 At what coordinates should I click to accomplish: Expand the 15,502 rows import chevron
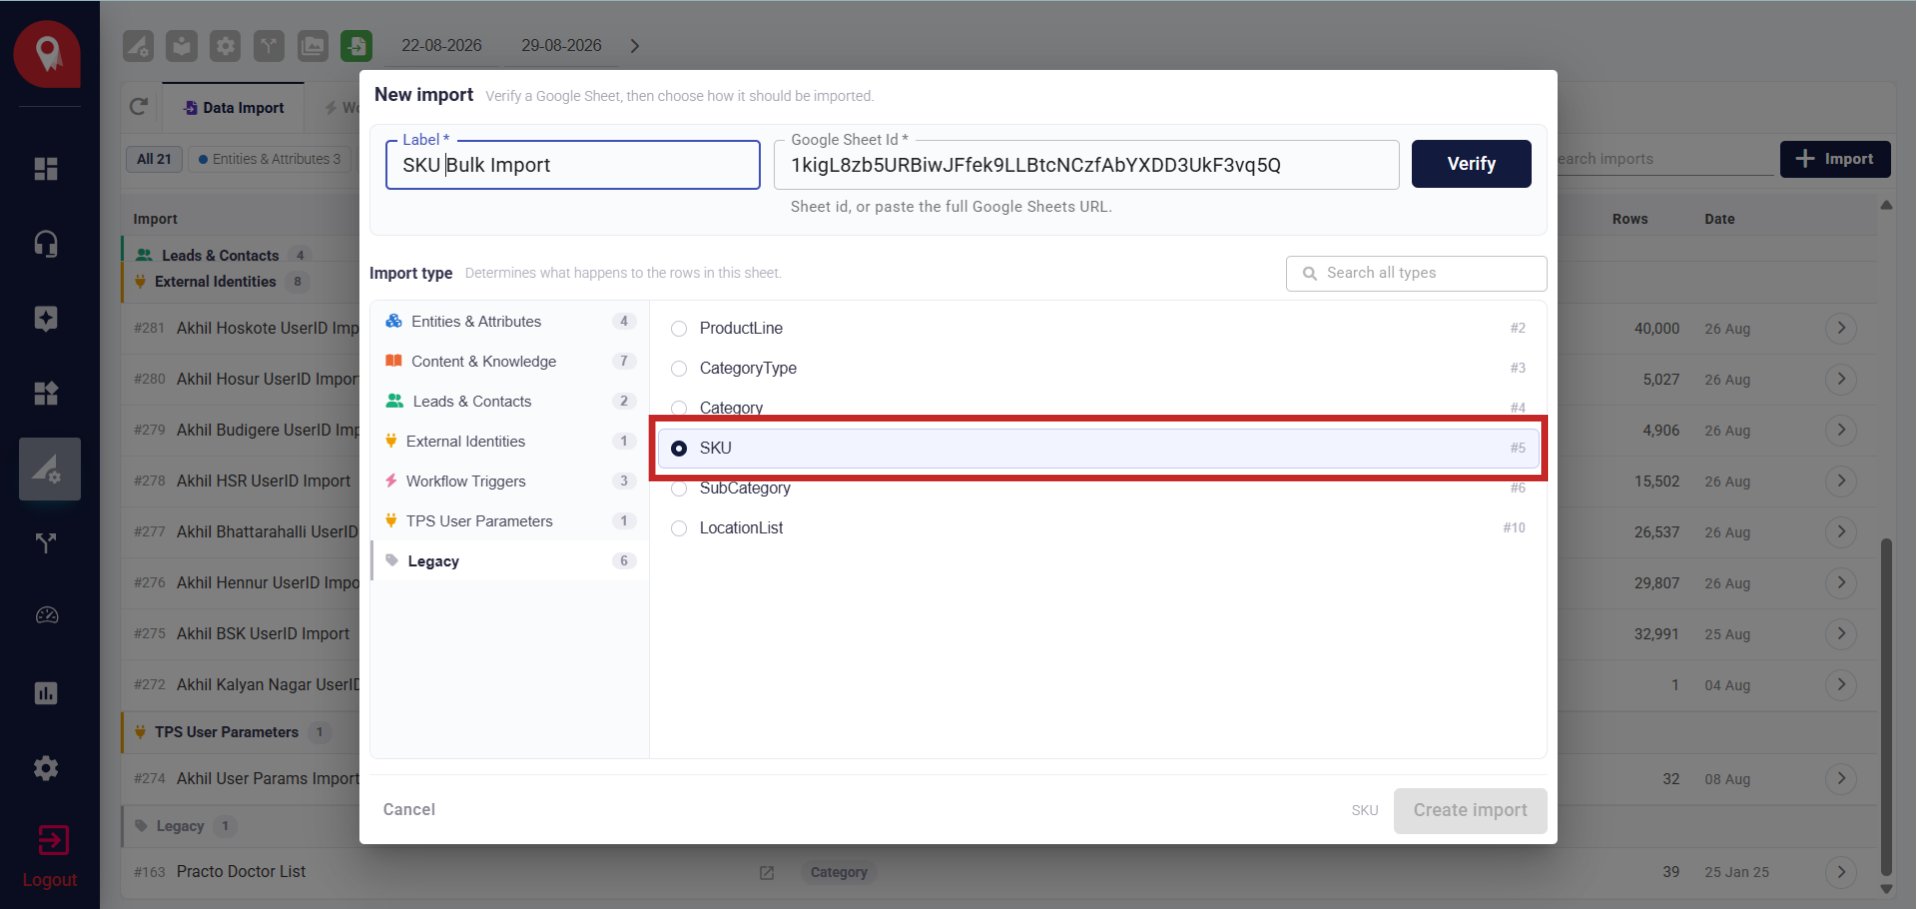click(x=1841, y=481)
